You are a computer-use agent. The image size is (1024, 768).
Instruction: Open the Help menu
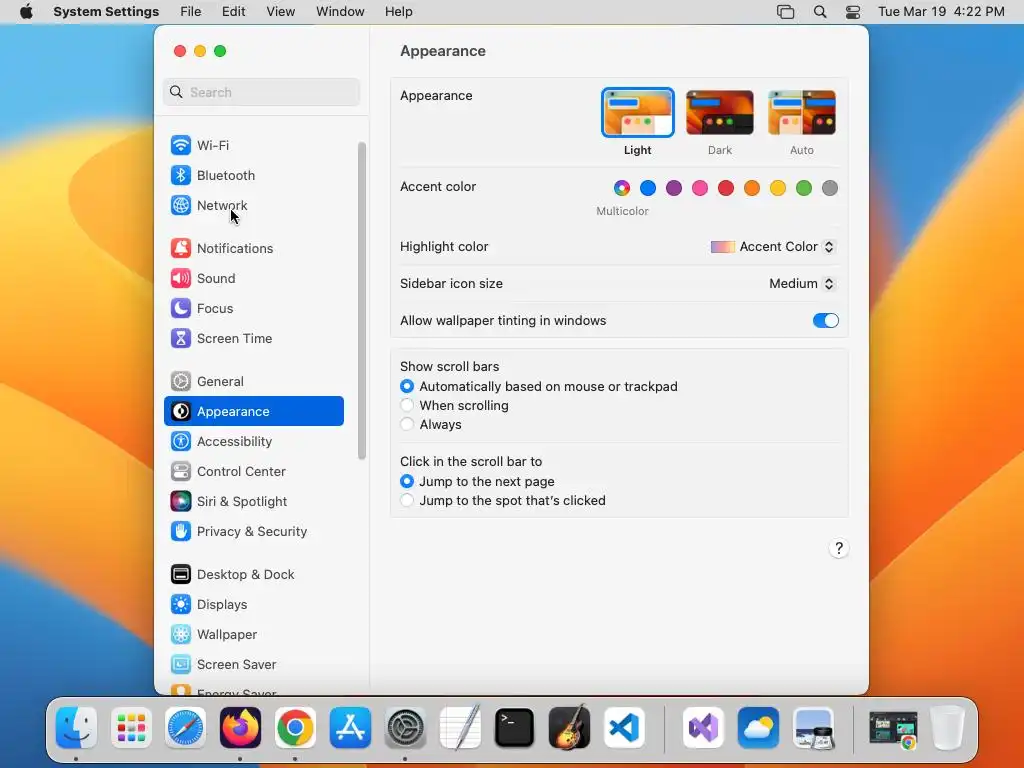[398, 12]
